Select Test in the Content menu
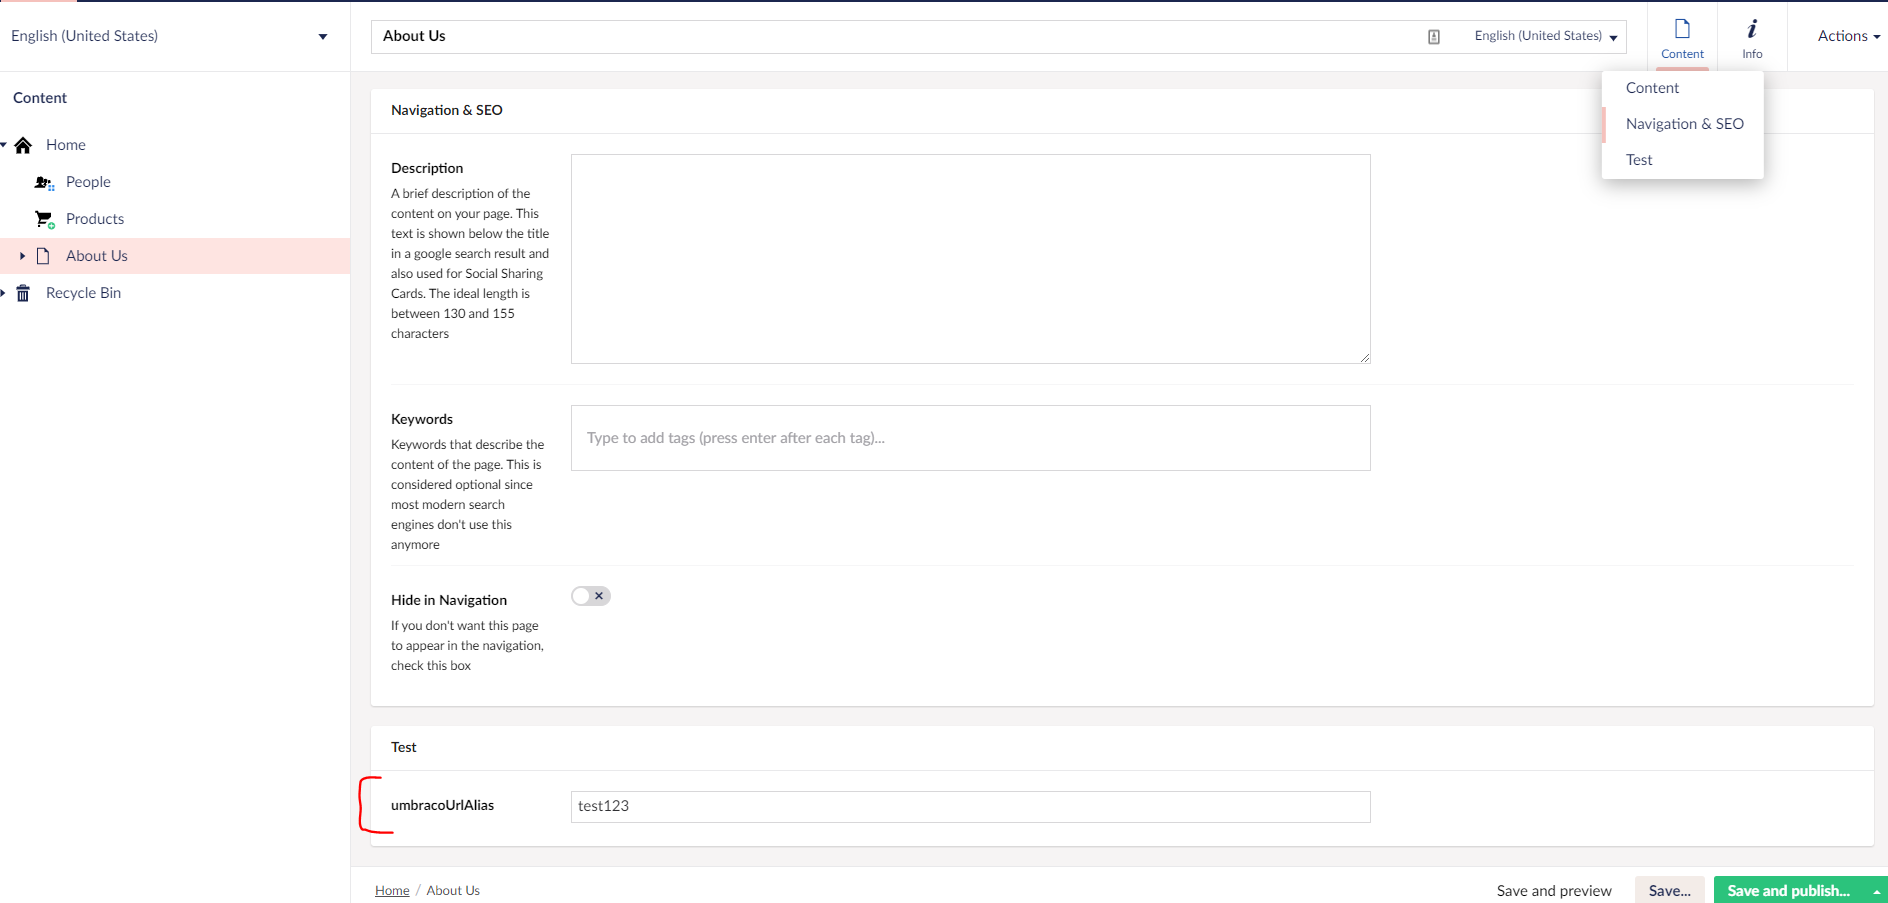1888x903 pixels. [x=1639, y=159]
